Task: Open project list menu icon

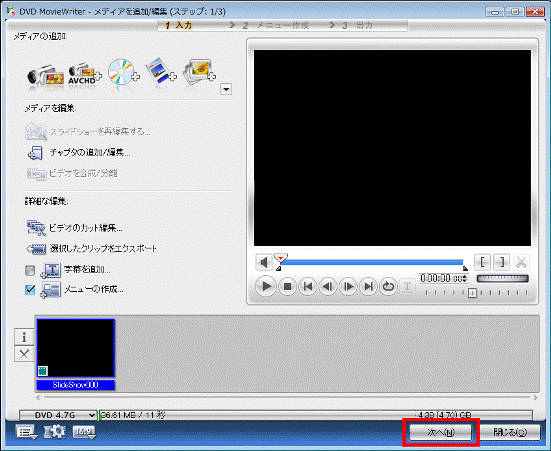Action: click(26, 432)
